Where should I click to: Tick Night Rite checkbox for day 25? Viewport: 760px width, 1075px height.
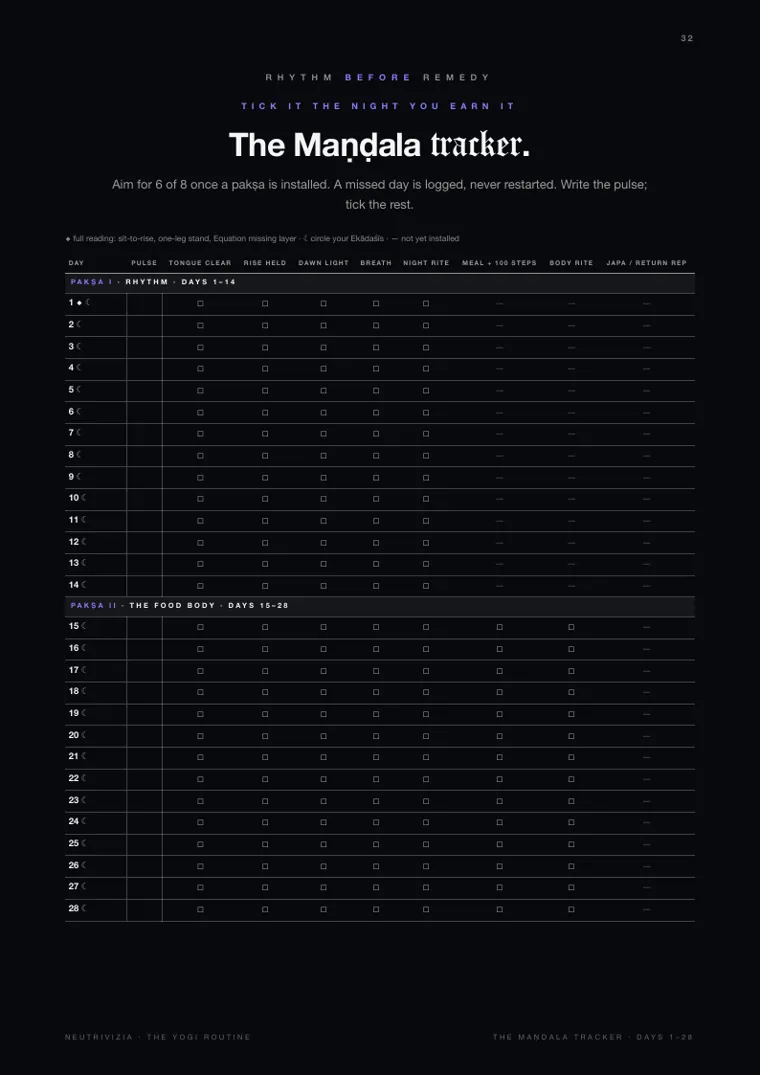coord(426,844)
